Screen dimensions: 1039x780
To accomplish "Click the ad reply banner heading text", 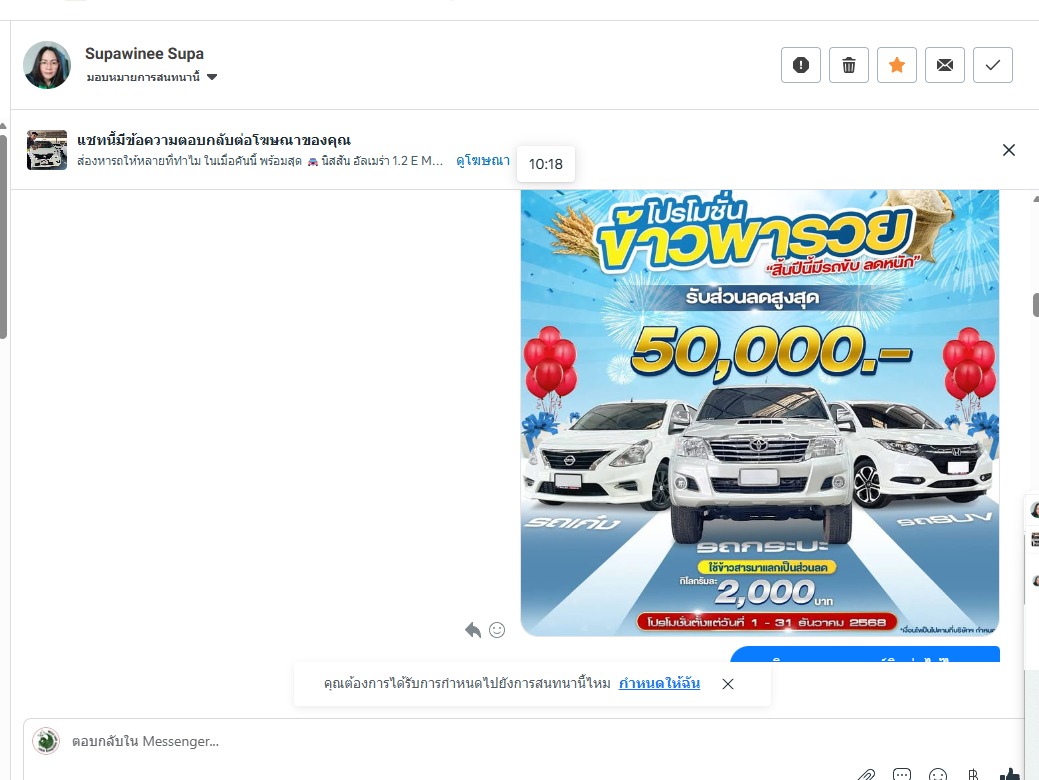I will point(214,140).
